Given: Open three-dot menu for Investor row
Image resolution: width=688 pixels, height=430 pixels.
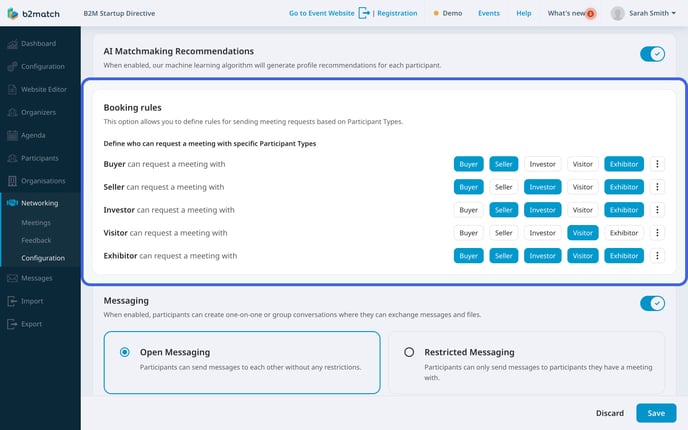Looking at the screenshot, I should coord(657,210).
